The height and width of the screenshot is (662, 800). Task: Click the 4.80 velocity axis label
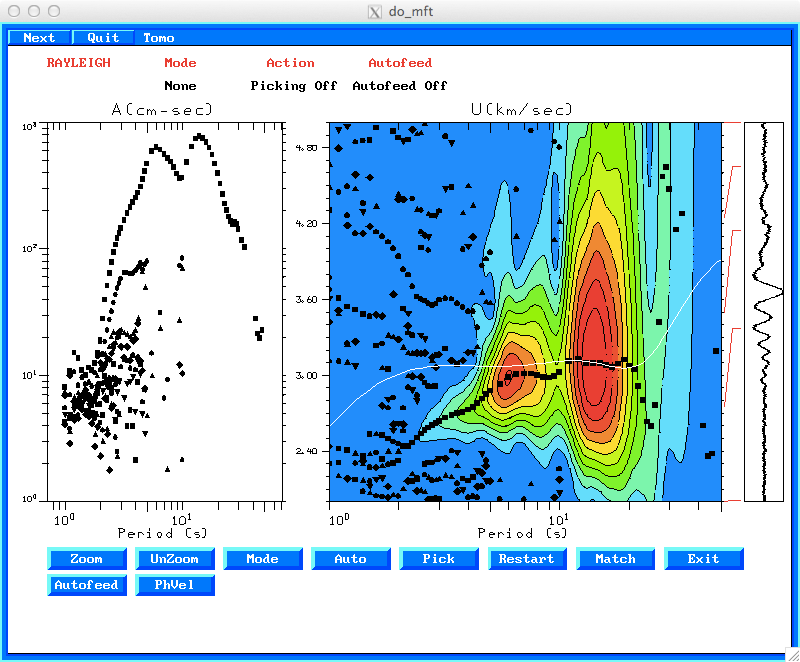coord(306,148)
